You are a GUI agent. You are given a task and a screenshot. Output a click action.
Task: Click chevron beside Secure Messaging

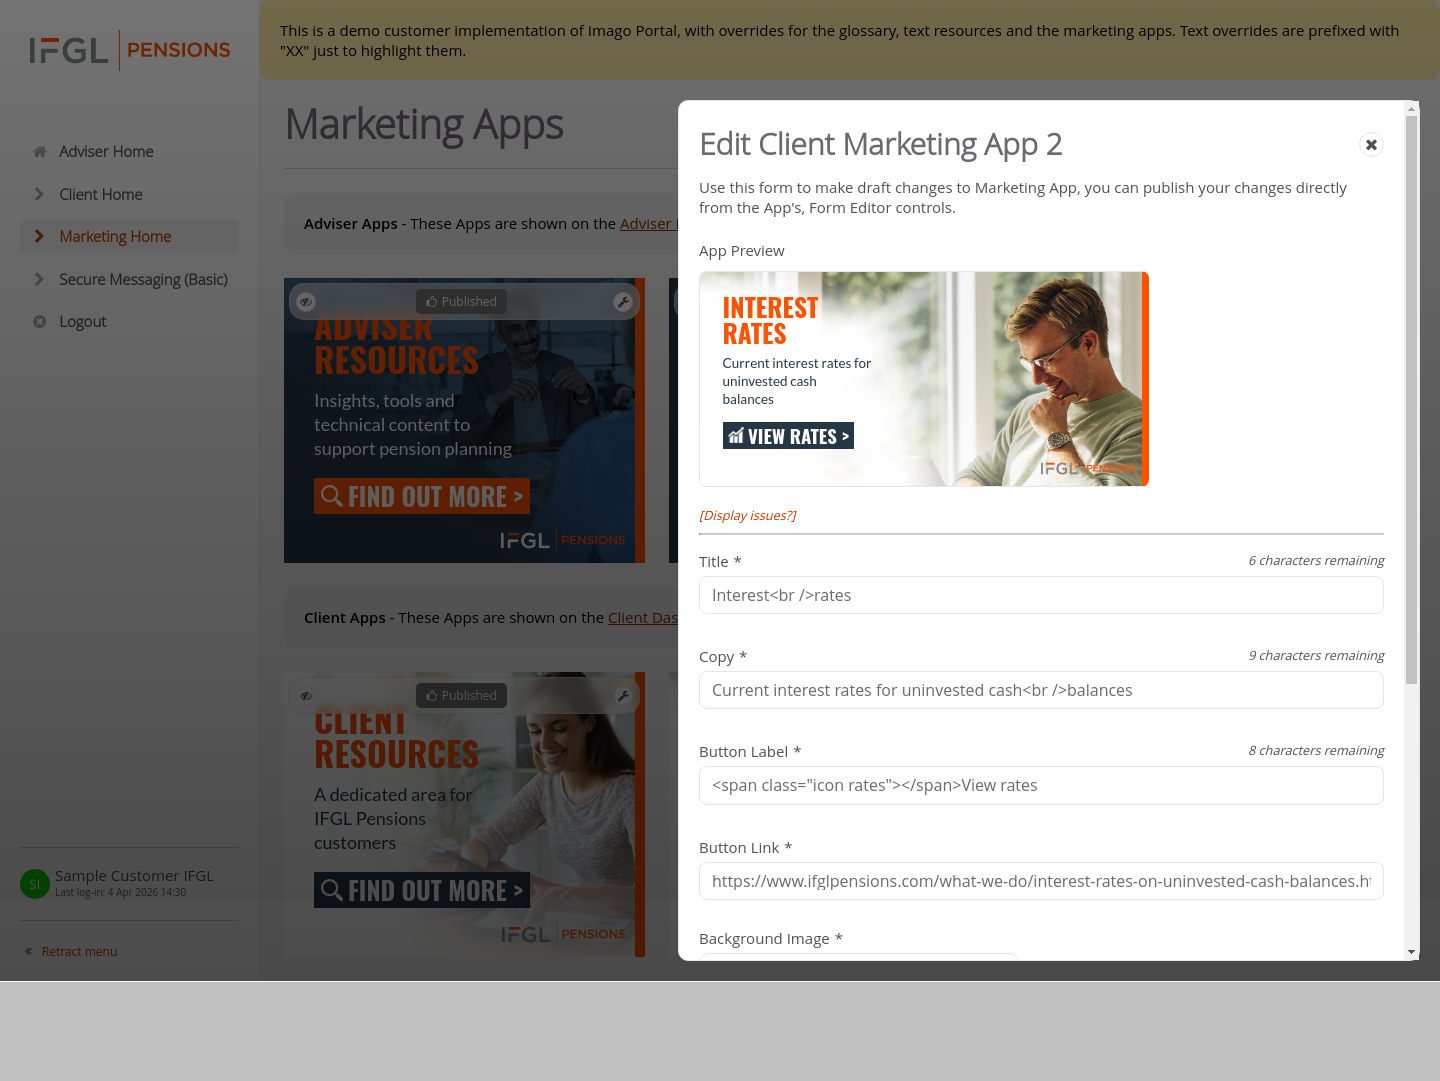point(39,280)
